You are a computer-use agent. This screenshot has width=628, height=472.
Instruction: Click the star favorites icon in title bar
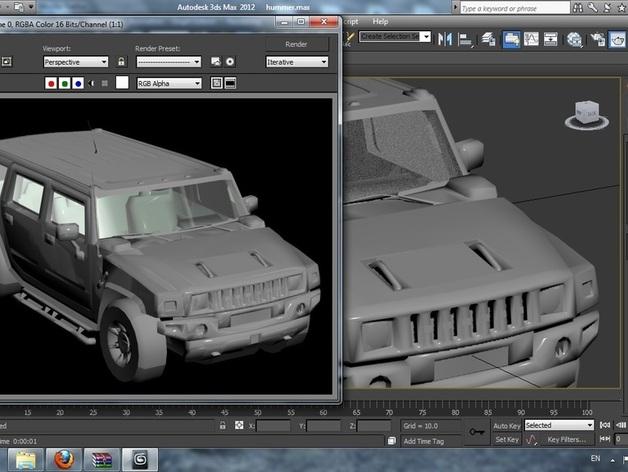pos(620,7)
